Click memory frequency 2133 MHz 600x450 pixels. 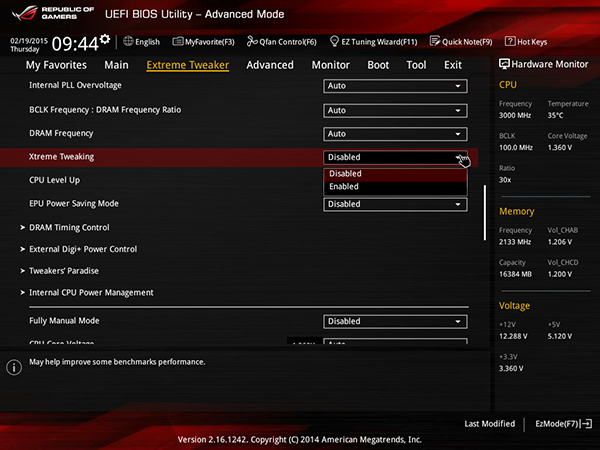click(515, 242)
